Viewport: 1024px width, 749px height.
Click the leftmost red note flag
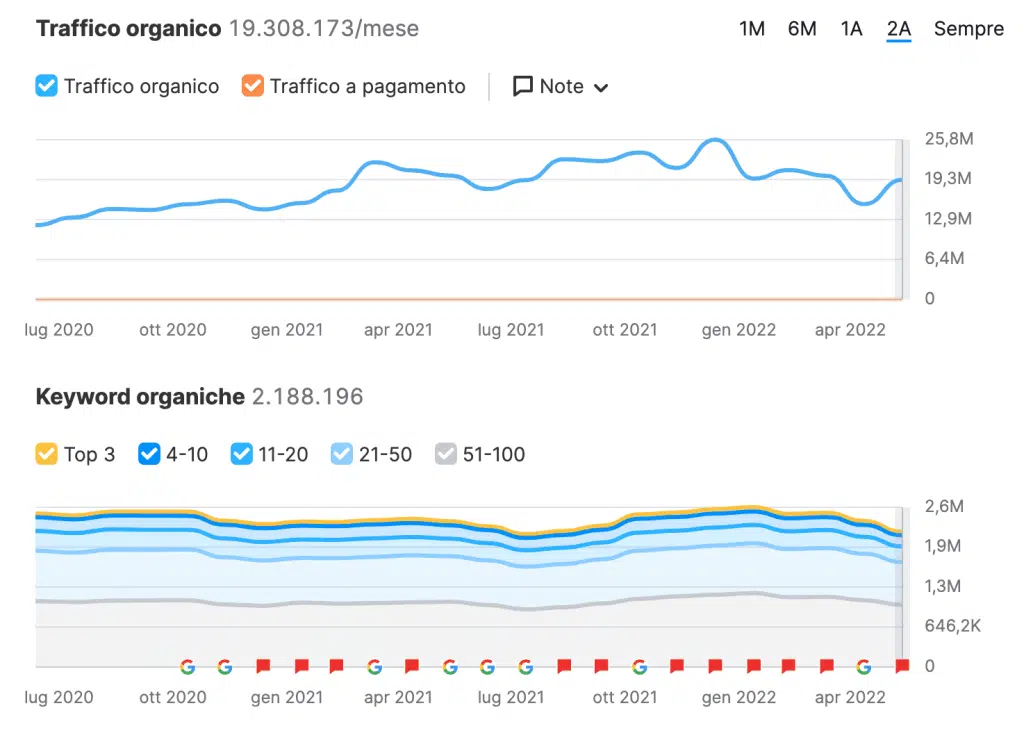coord(262,666)
